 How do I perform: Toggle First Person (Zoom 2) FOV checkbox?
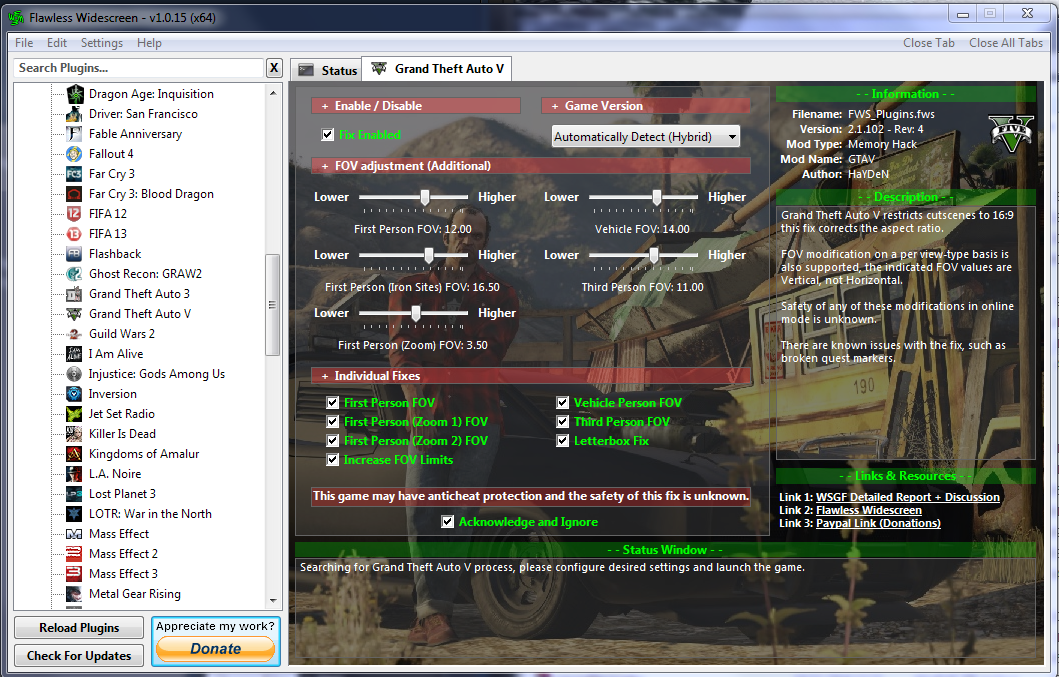[x=332, y=441]
